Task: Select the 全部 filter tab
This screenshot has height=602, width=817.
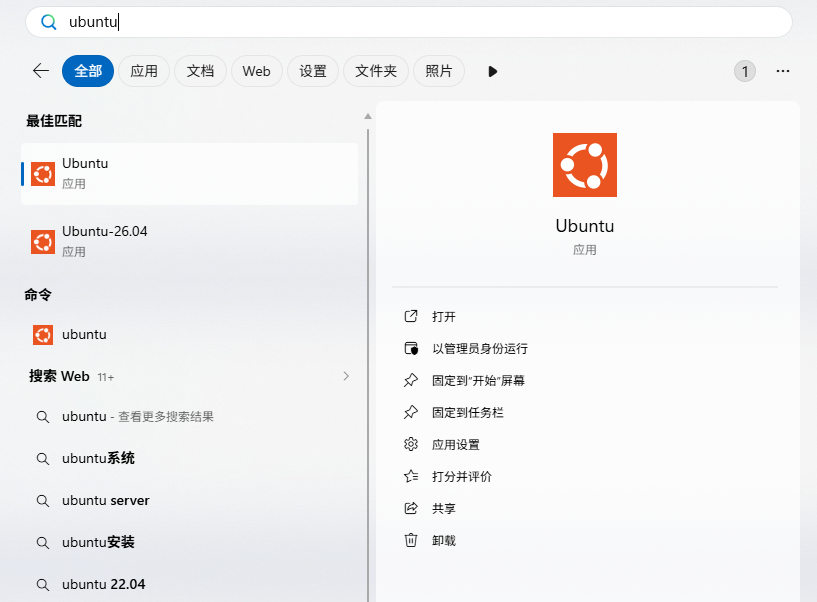Action: 88,71
